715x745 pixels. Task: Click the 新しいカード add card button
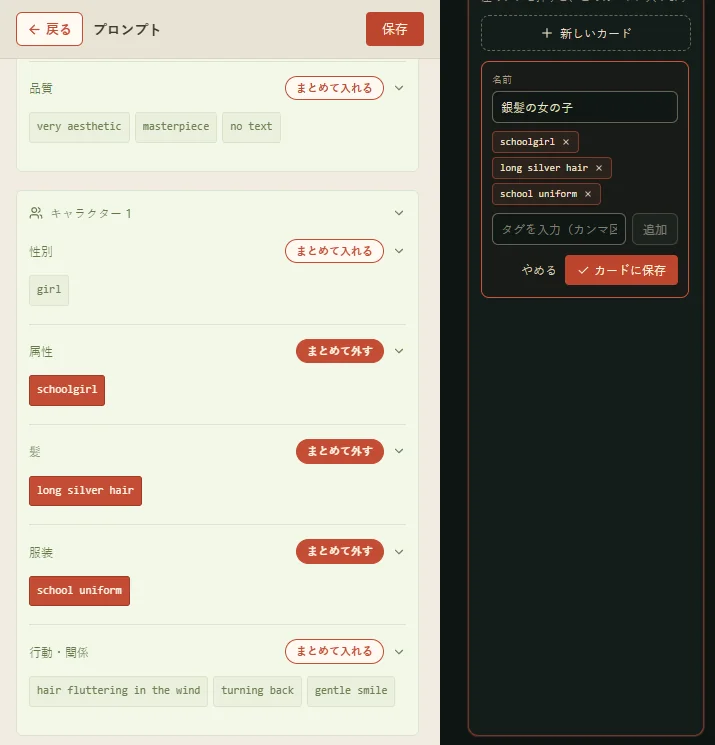[586, 33]
